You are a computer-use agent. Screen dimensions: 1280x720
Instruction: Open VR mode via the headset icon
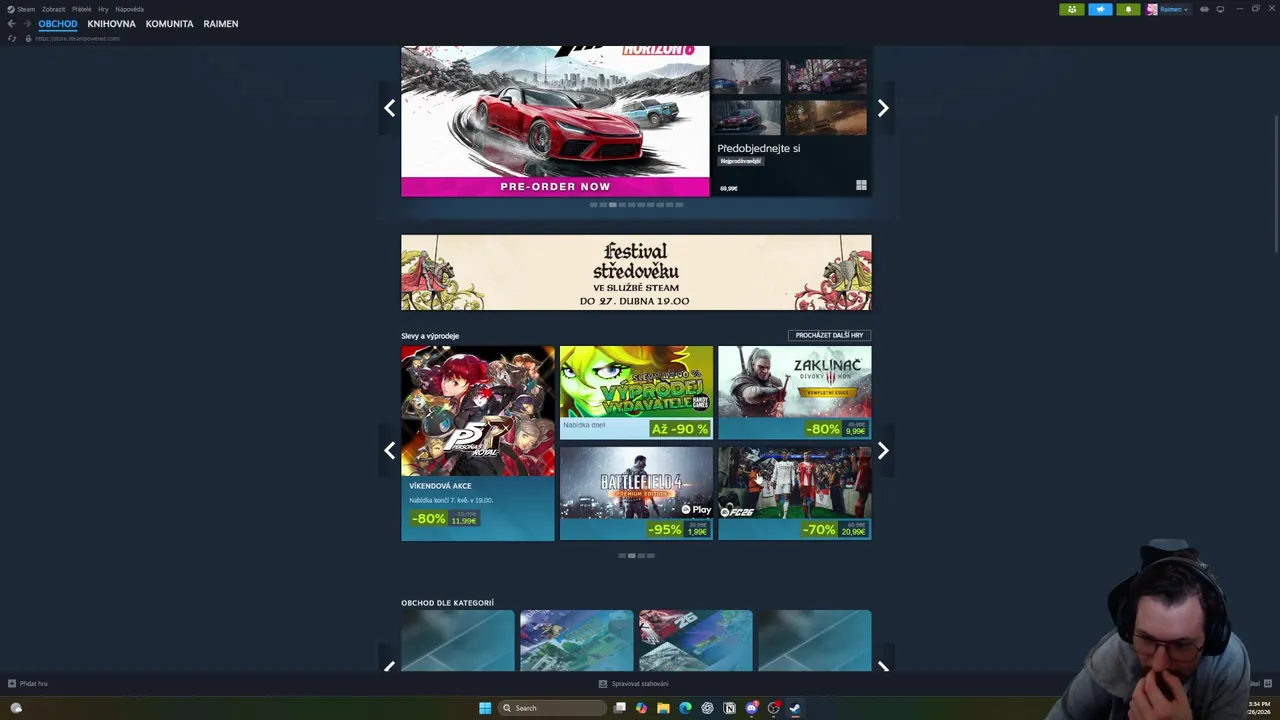tap(1204, 9)
